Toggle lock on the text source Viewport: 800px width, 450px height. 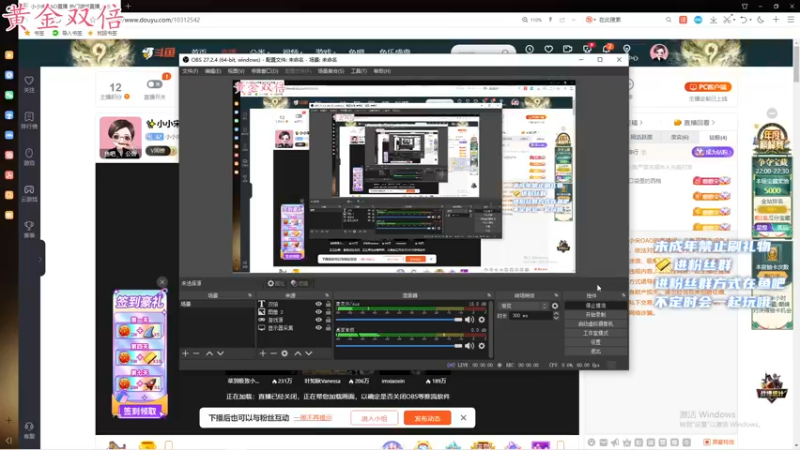point(328,304)
